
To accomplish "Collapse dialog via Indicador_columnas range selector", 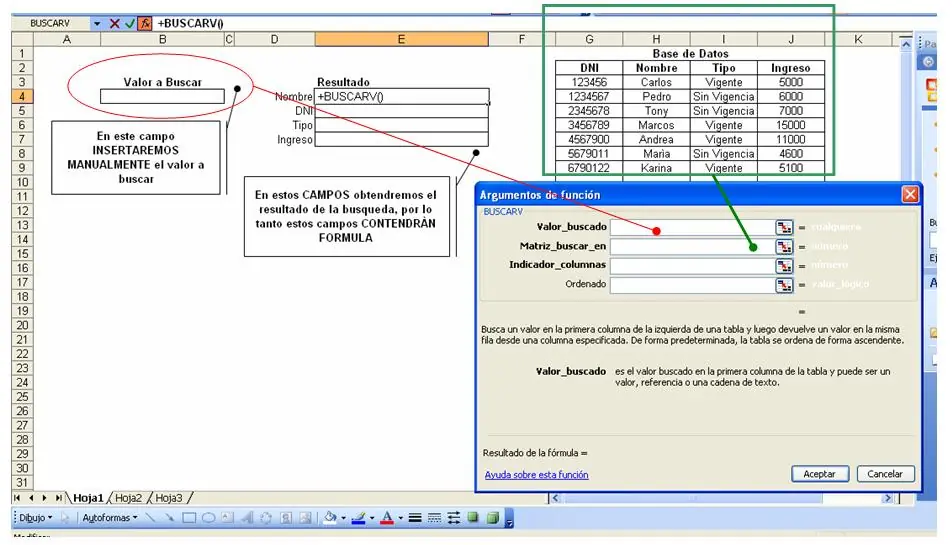I will [x=784, y=266].
